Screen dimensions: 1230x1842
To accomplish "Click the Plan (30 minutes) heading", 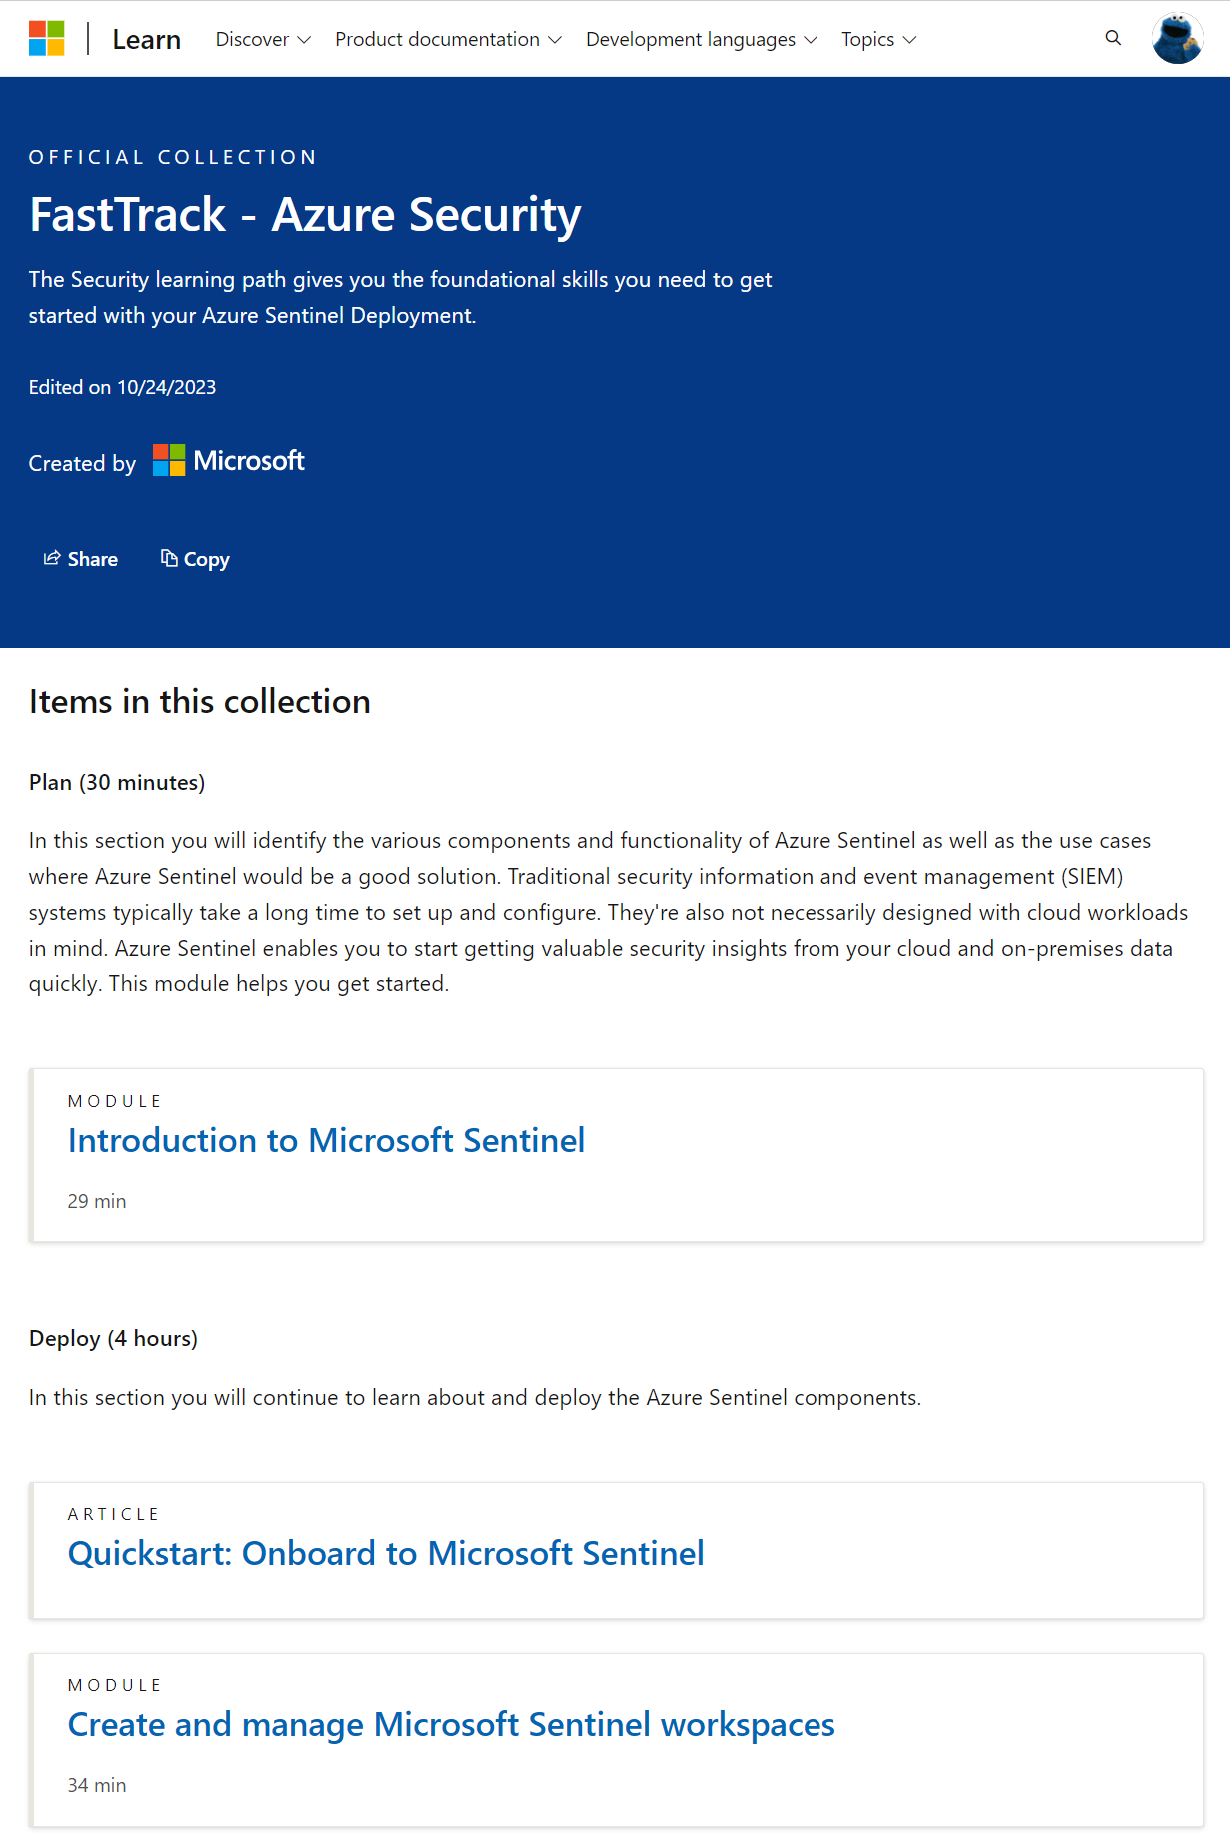I will coord(117,782).
